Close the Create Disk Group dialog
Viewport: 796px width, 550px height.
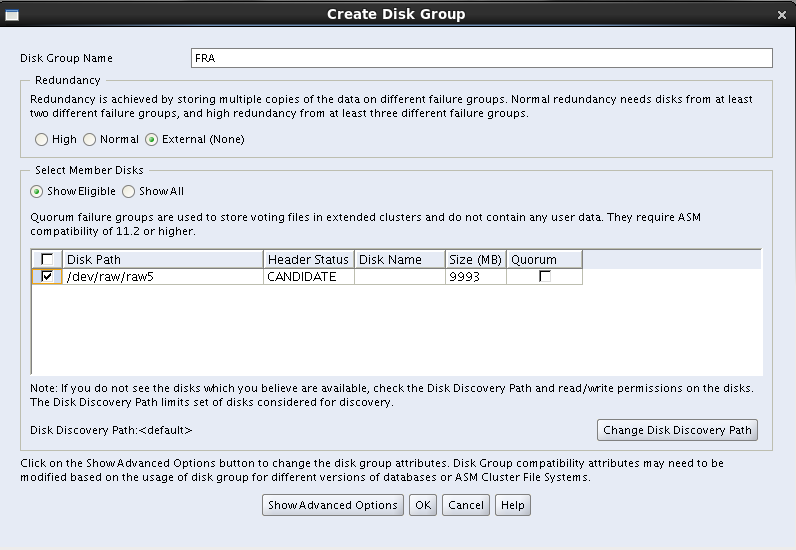(x=782, y=15)
